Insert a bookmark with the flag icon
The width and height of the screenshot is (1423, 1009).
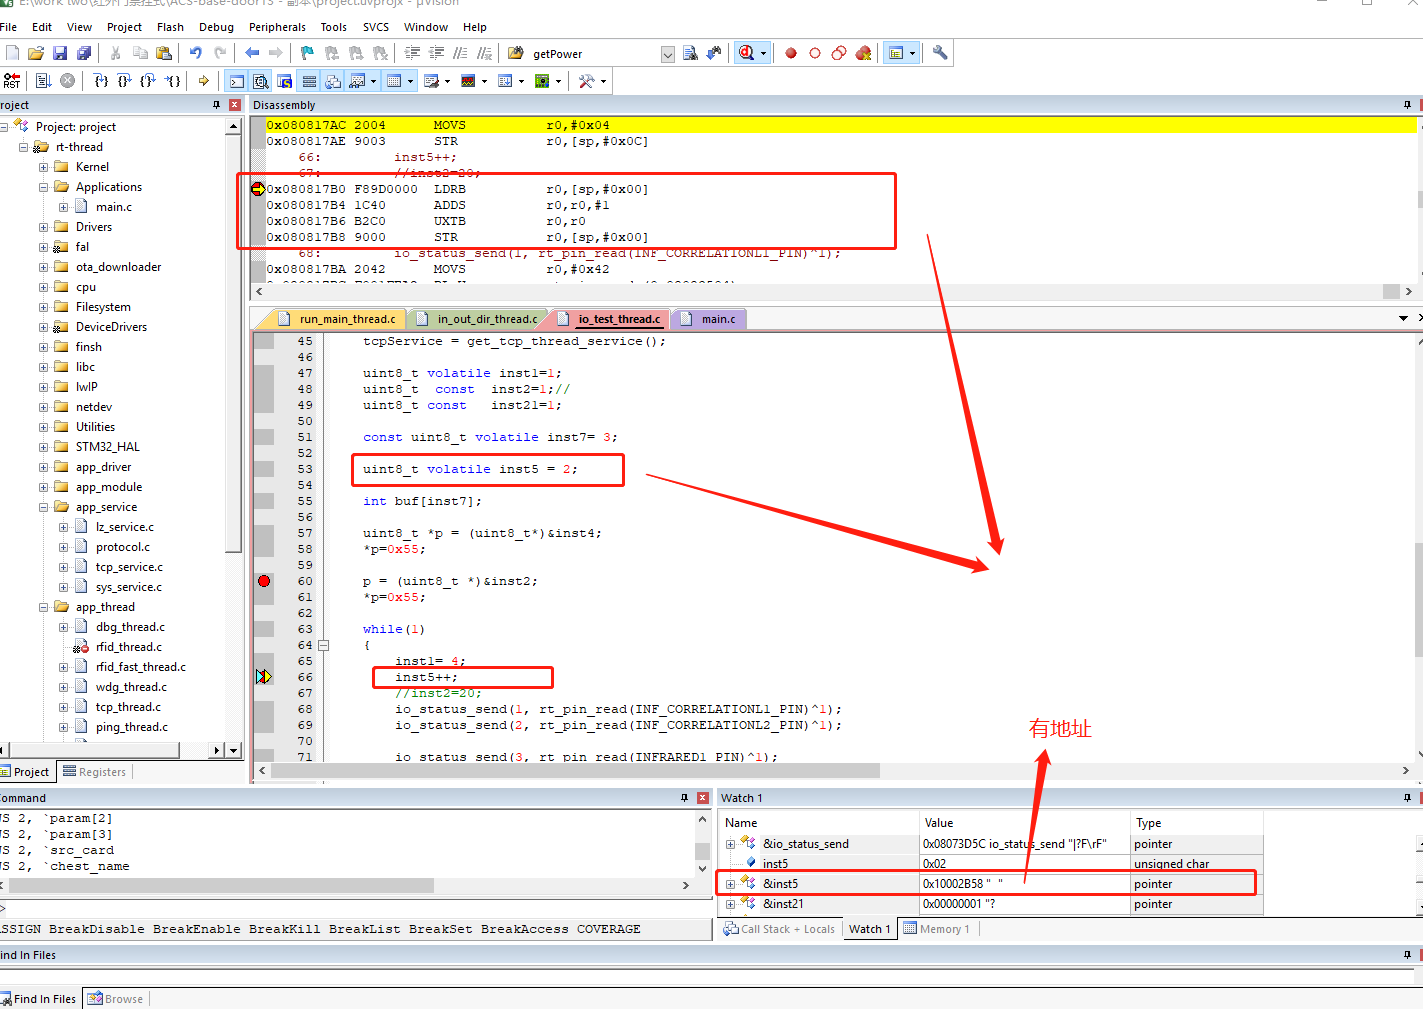(307, 53)
